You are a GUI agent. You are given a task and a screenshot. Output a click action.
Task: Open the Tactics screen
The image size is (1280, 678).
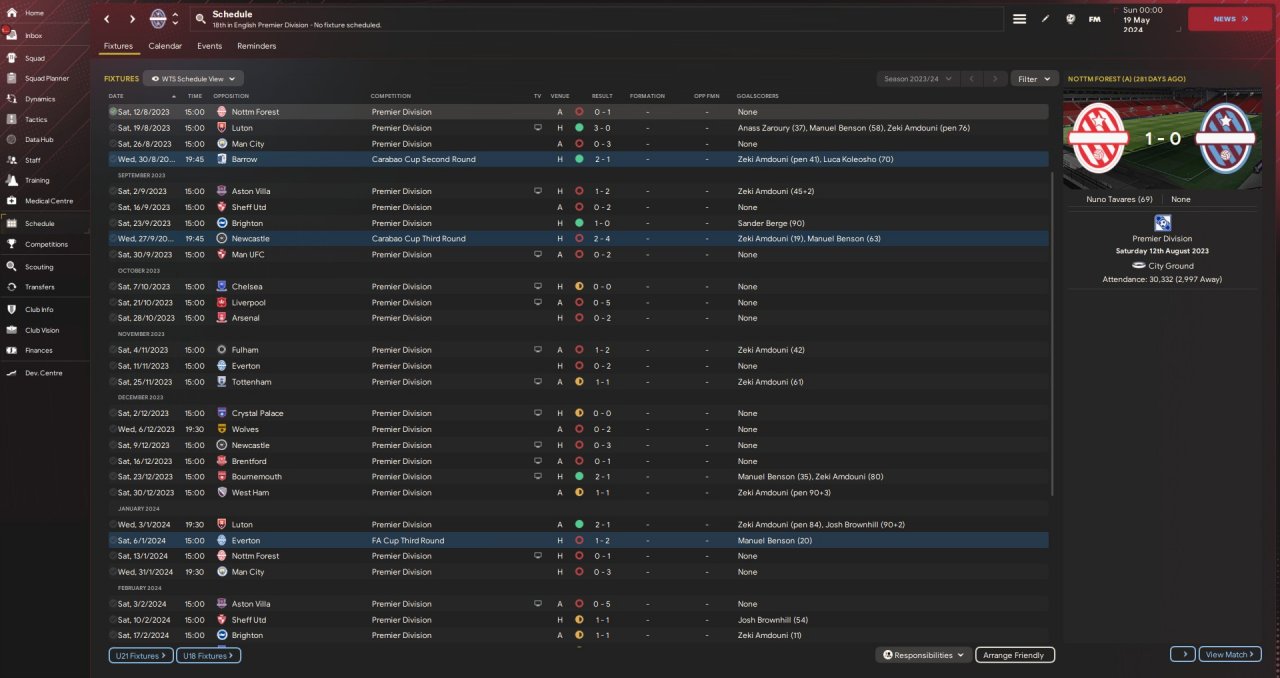pos(36,119)
